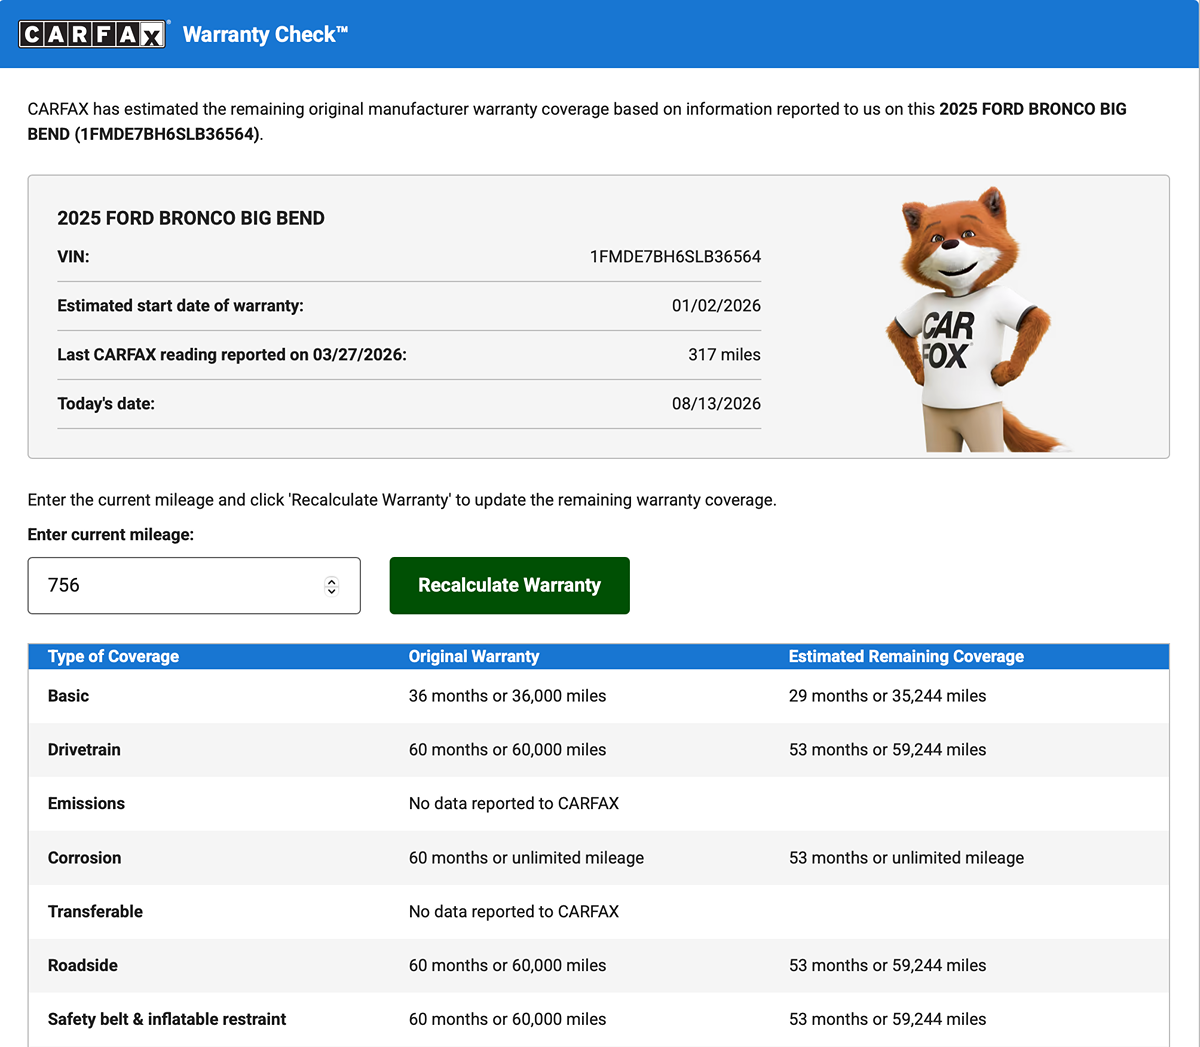Screen dimensions: 1200x1047
Task: Click Drivetrain's '53 months or 59,244 miles'
Action: [887, 750]
